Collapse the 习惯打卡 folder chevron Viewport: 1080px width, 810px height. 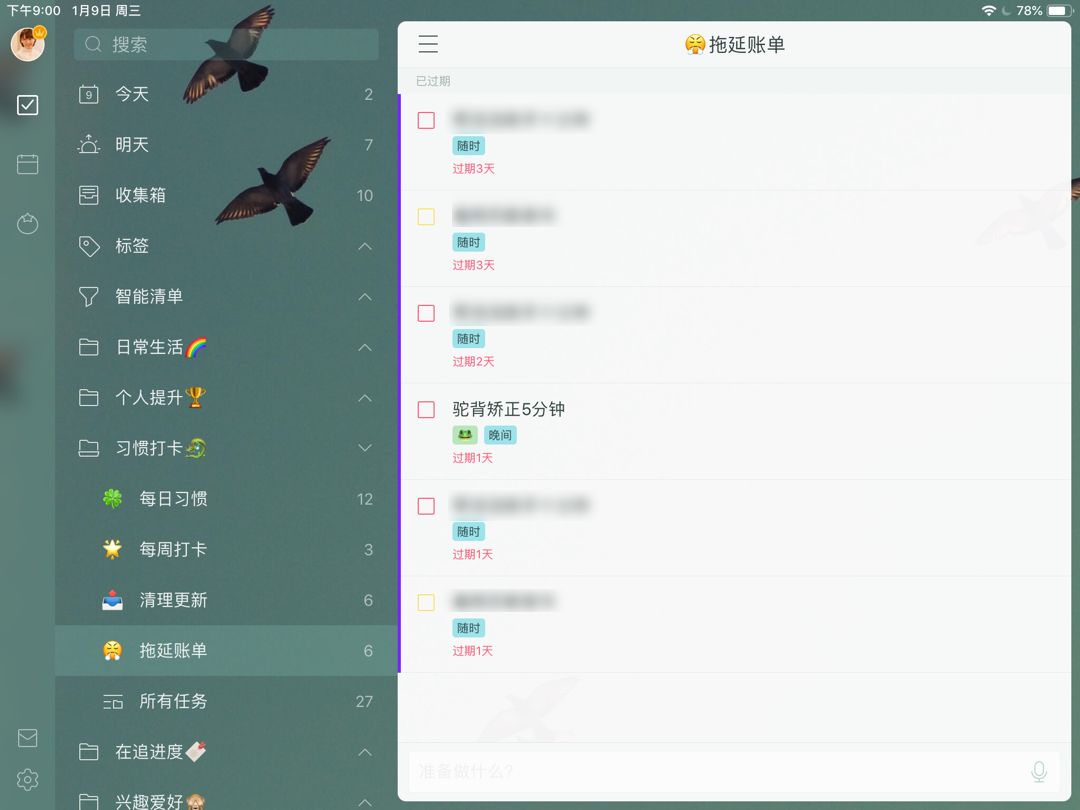coord(365,448)
